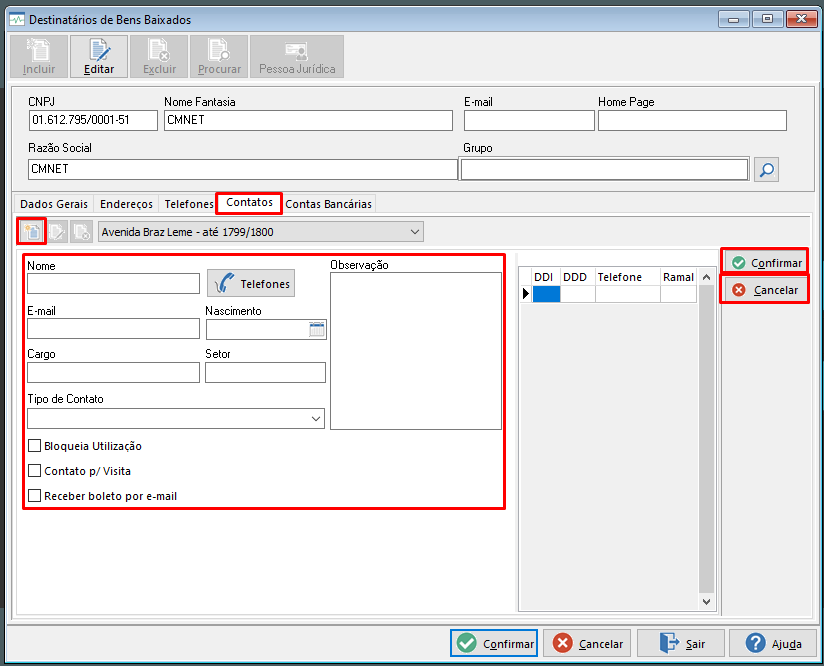Open the Nascimento calendar picker icon
This screenshot has height=666, width=824.
[317, 330]
